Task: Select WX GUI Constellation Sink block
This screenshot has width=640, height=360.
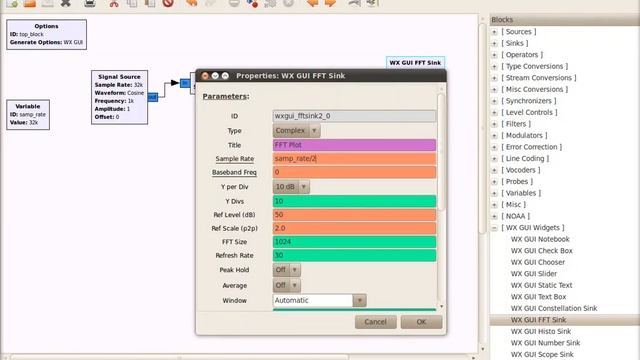Action: coord(554,308)
